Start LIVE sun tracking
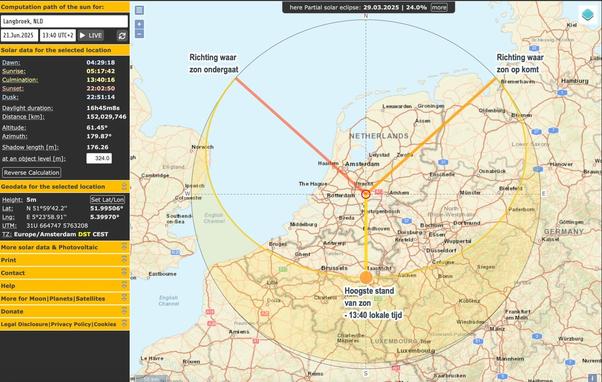The height and width of the screenshot is (382, 602). pos(91,35)
